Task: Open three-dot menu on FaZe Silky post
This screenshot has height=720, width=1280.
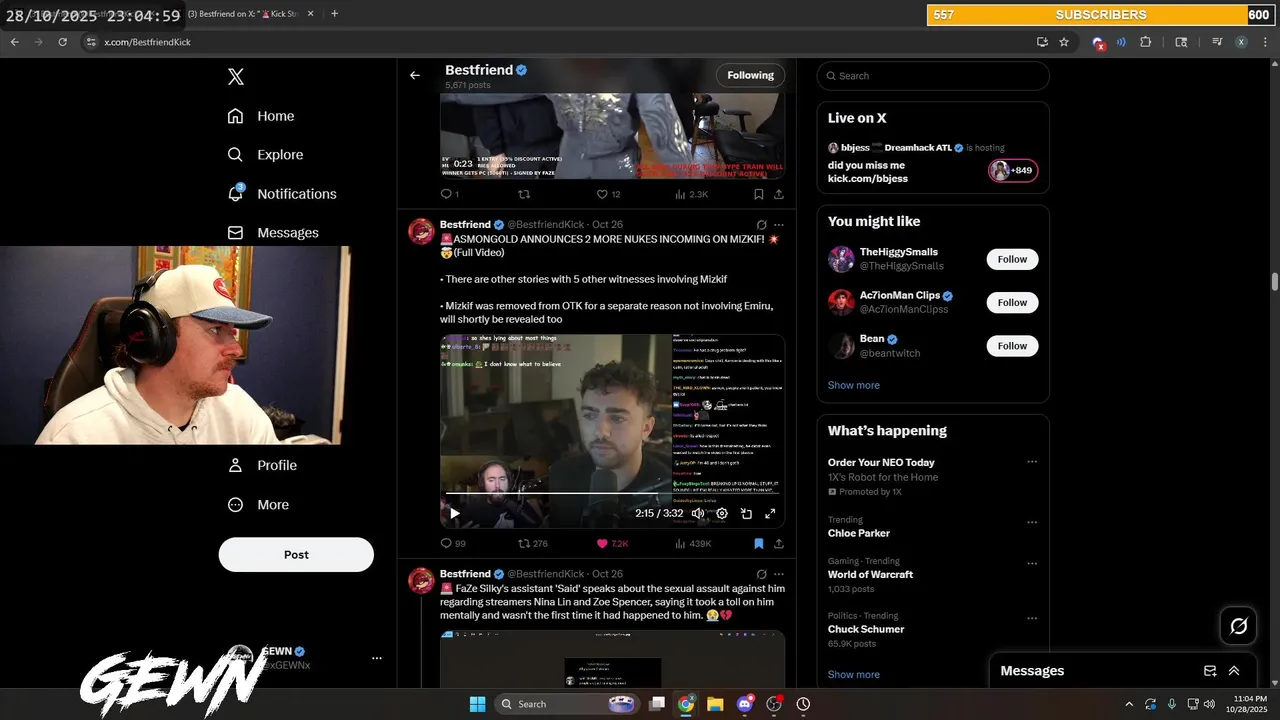Action: click(779, 574)
